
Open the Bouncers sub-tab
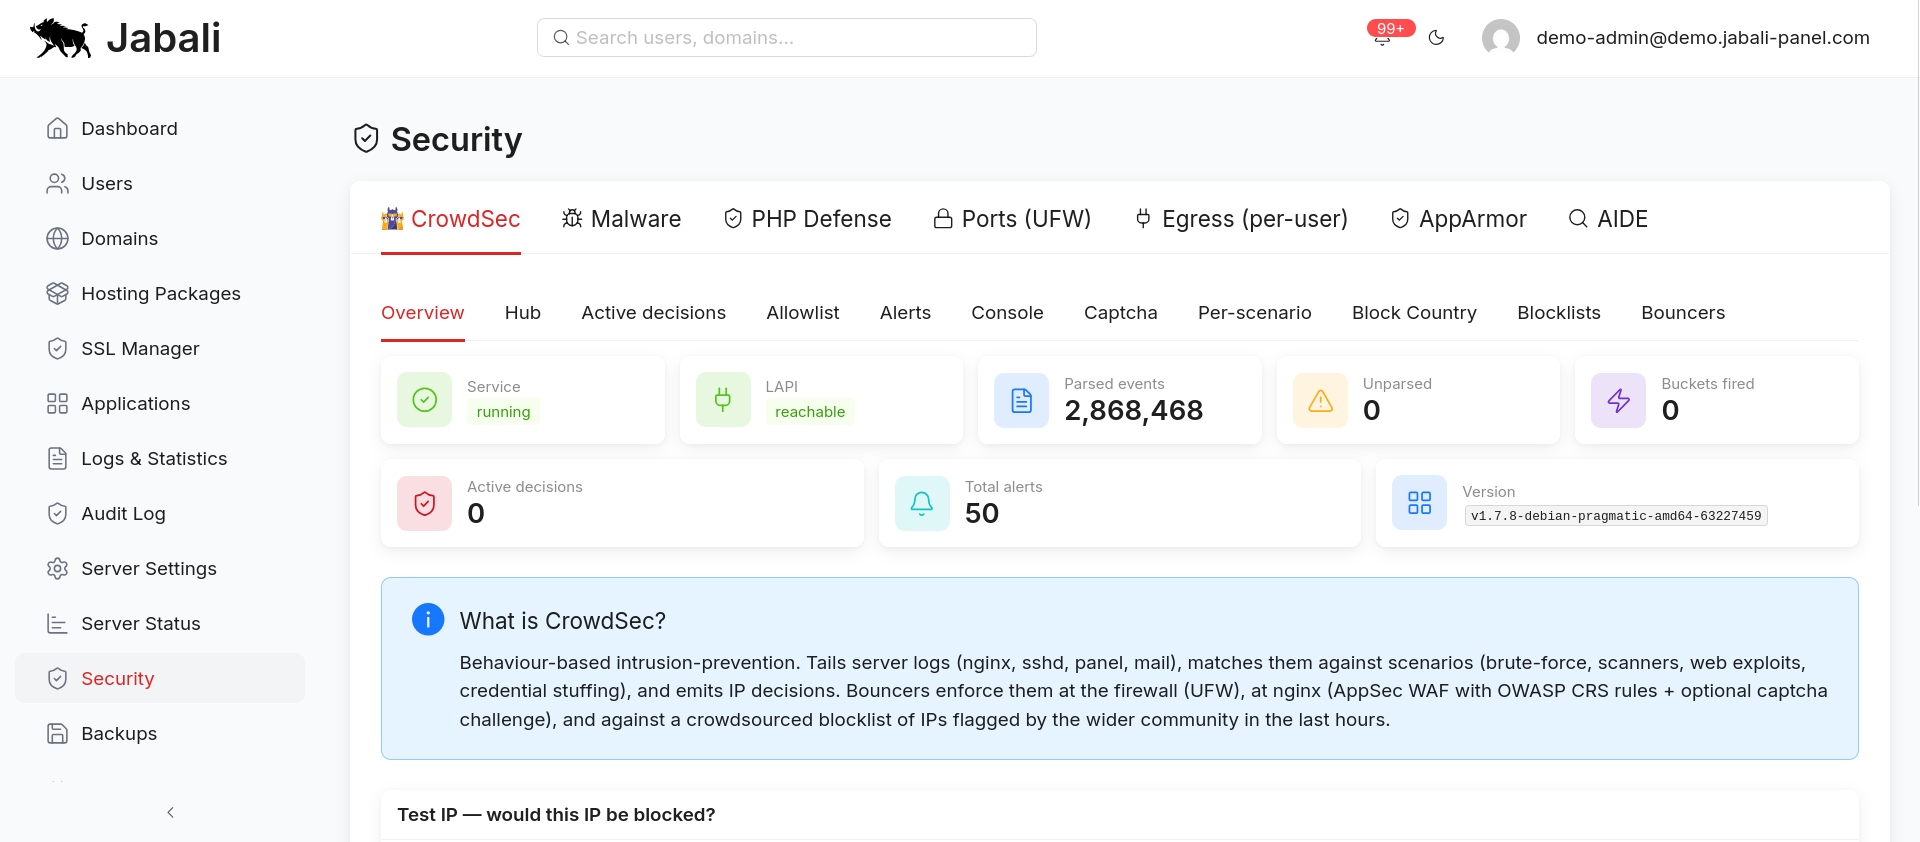click(x=1683, y=313)
